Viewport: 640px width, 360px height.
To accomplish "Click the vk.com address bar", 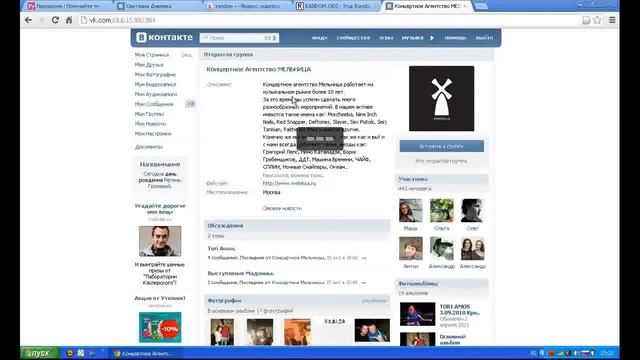I will [331, 20].
